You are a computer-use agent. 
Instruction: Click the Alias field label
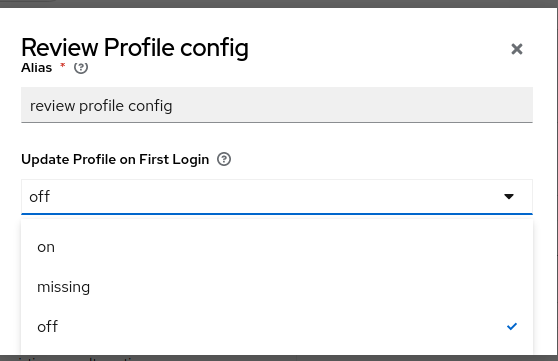click(x=37, y=67)
